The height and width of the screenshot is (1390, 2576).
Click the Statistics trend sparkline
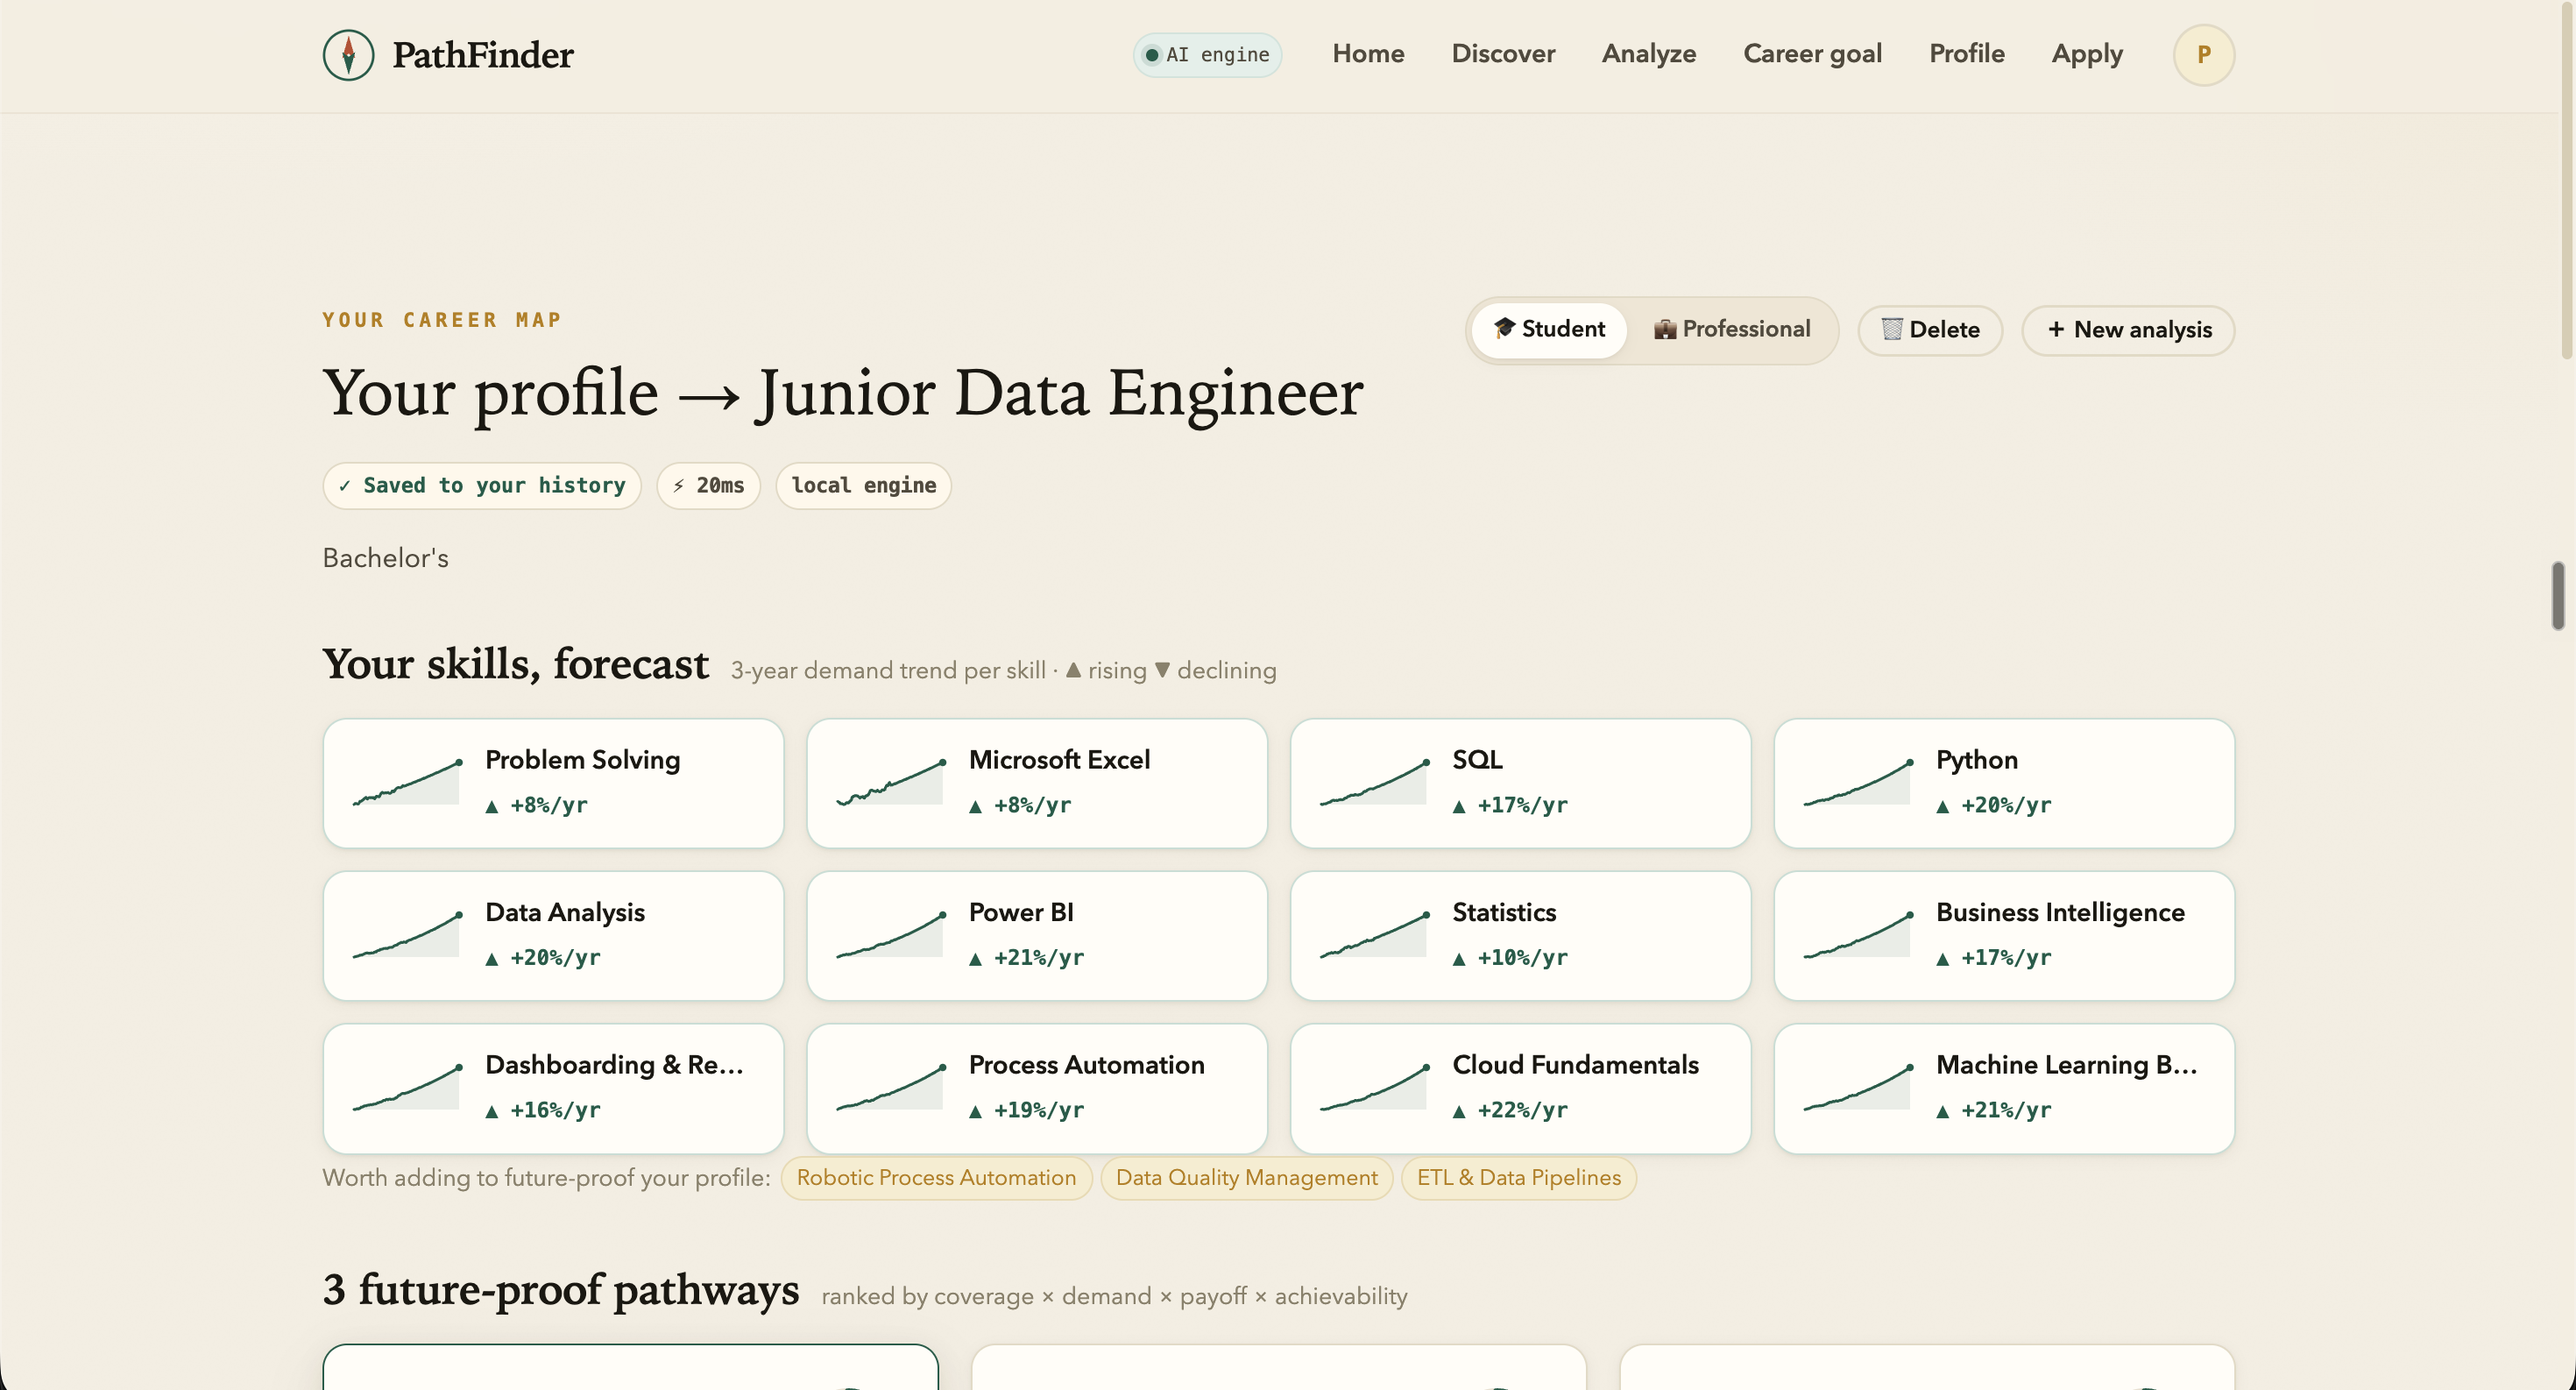pos(1374,935)
